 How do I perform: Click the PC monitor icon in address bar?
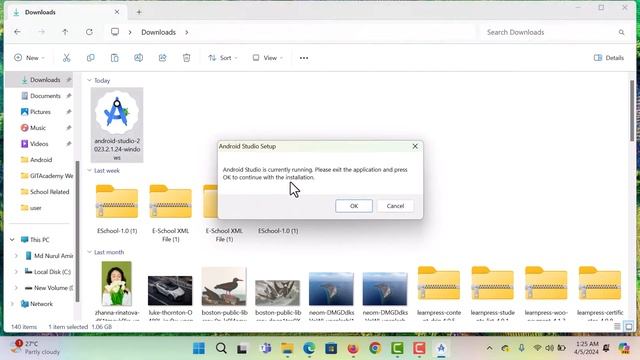click(115, 32)
